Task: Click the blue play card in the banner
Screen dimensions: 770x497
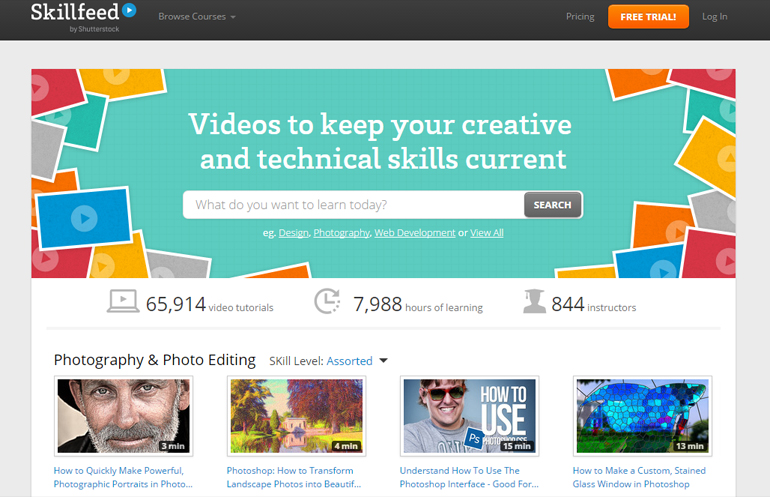Action: click(x=84, y=218)
